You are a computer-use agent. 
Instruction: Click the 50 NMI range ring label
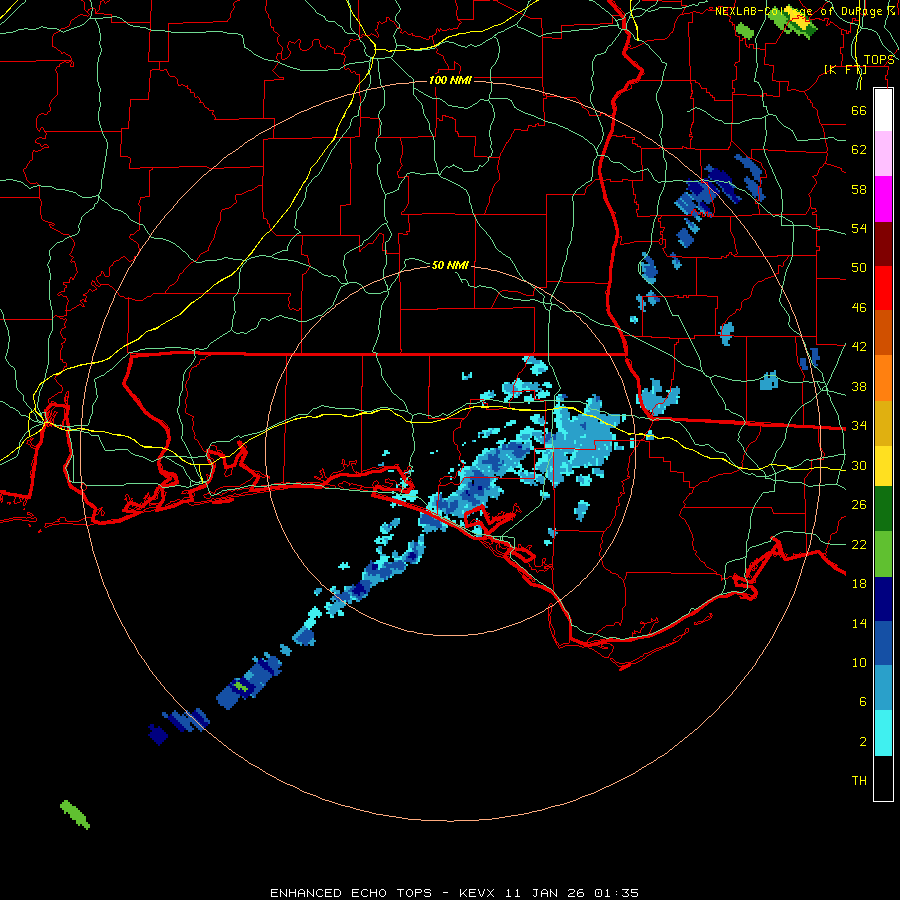[450, 265]
